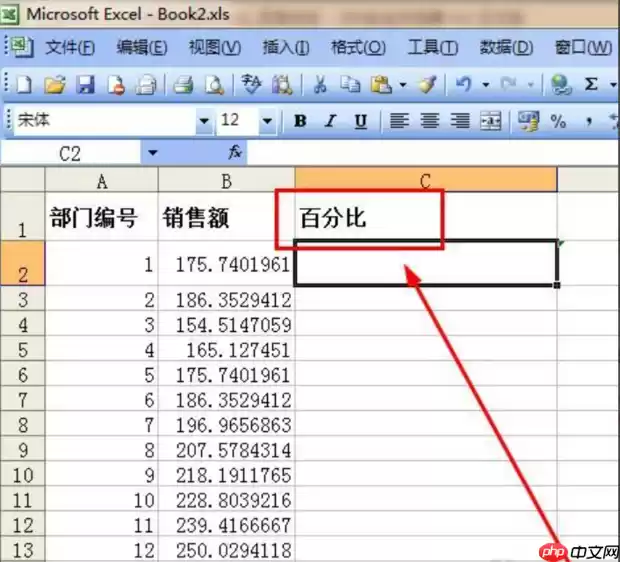Click the font name field showing 宋体

coord(106,120)
